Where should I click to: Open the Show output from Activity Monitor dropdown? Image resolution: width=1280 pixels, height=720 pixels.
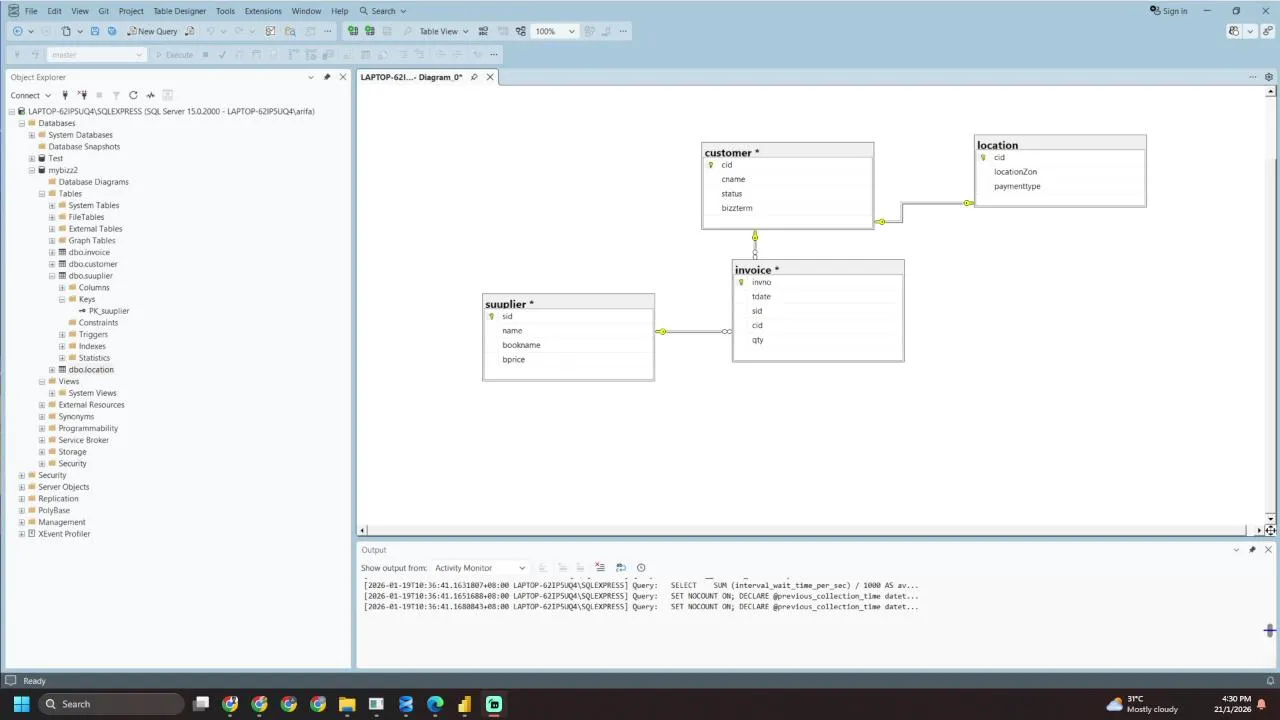(478, 568)
